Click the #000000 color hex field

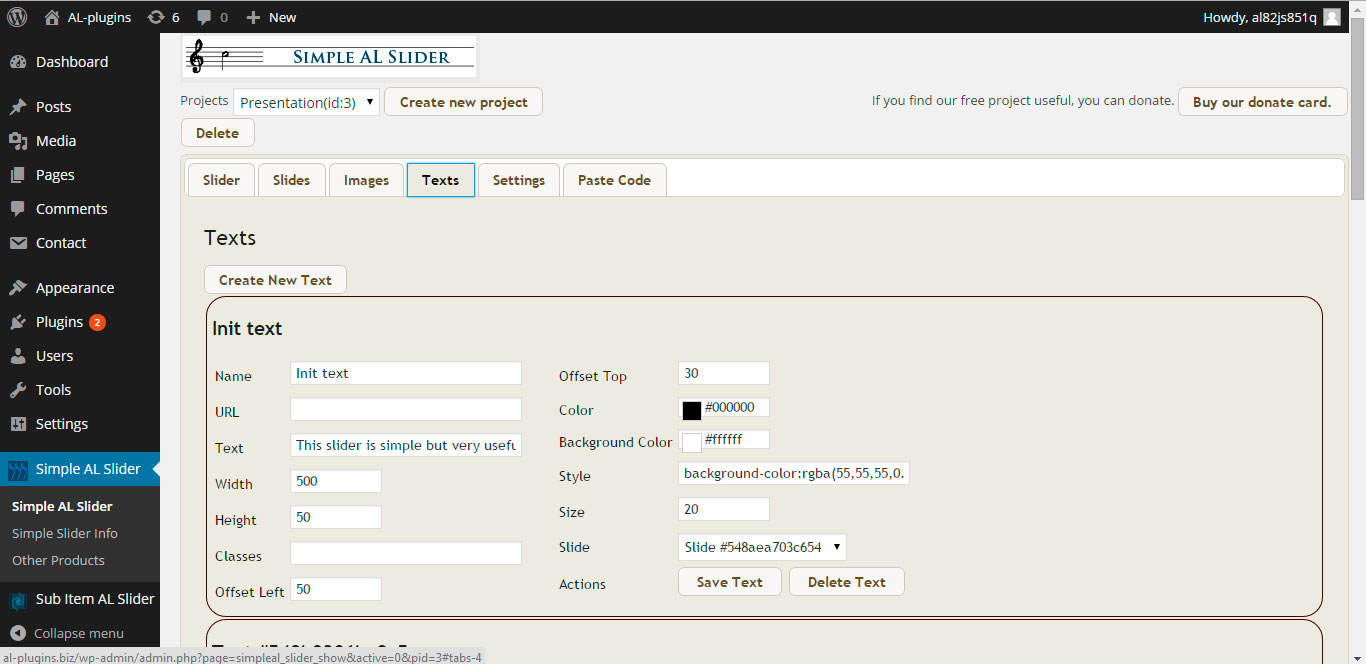[x=736, y=407]
